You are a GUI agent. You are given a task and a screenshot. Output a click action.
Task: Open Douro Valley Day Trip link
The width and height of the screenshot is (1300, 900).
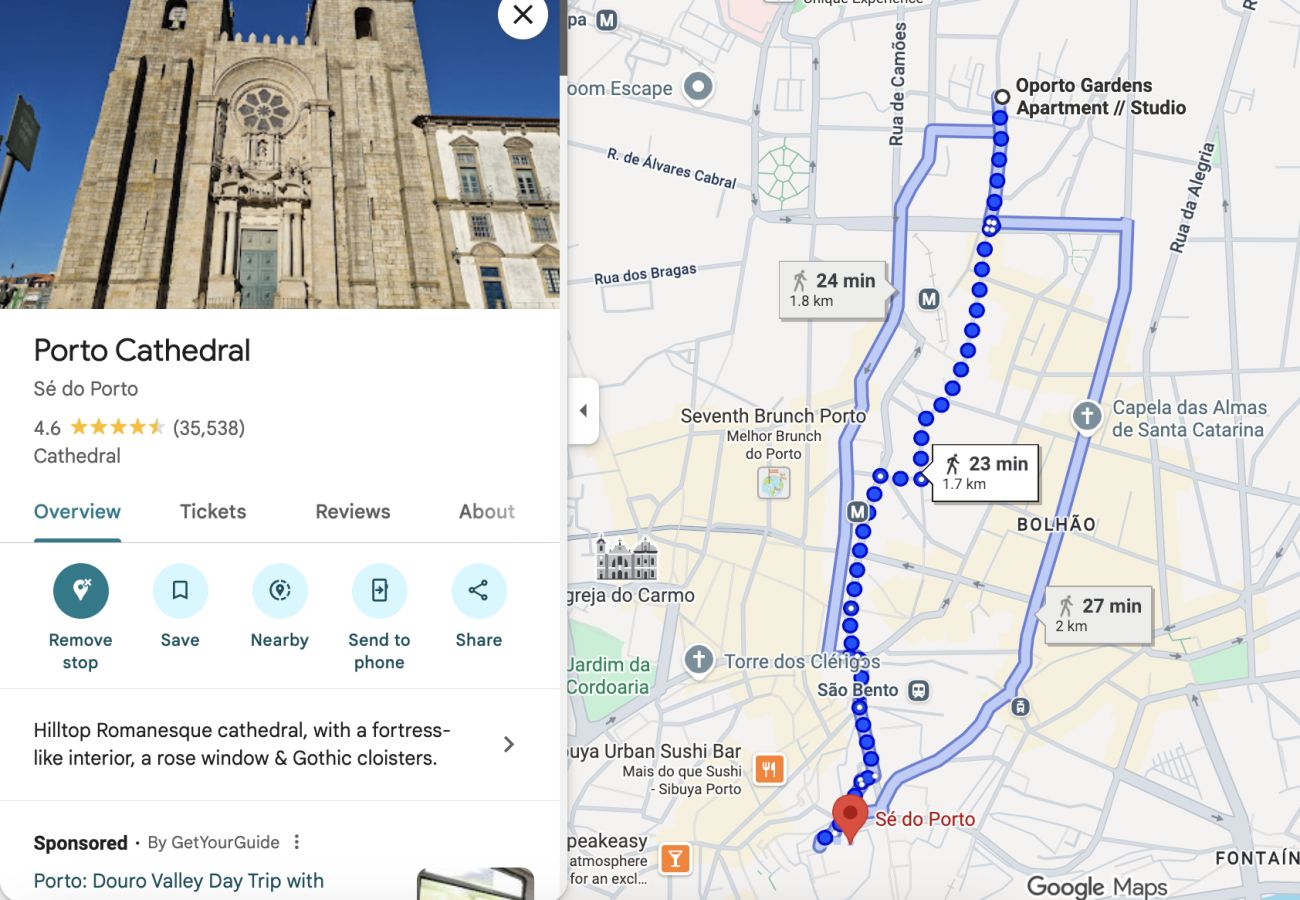178,881
